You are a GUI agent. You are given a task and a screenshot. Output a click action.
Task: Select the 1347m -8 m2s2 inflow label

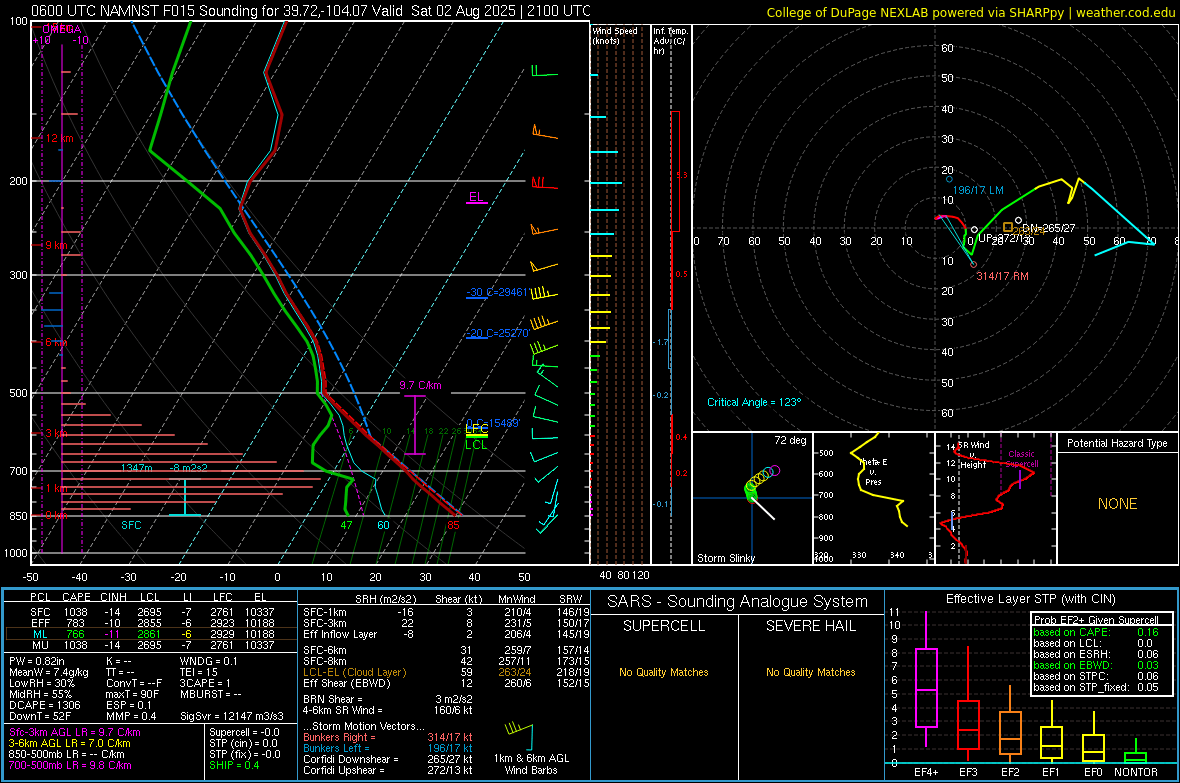164,468
